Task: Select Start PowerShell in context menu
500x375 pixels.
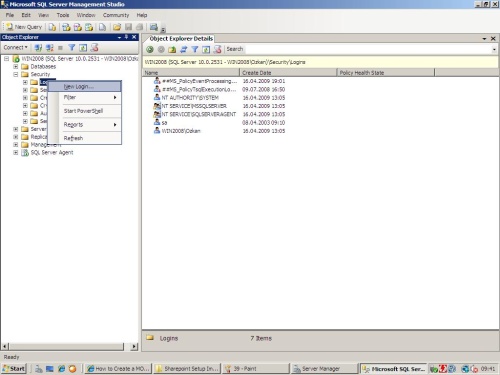Action: [85, 111]
